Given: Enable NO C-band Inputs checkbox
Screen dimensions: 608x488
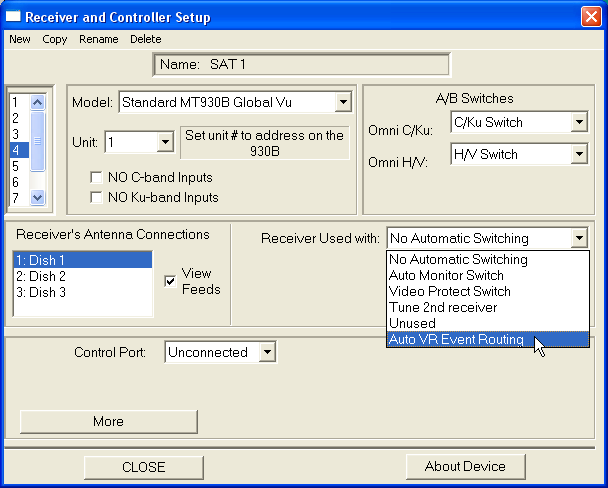Looking at the screenshot, I should click(97, 177).
